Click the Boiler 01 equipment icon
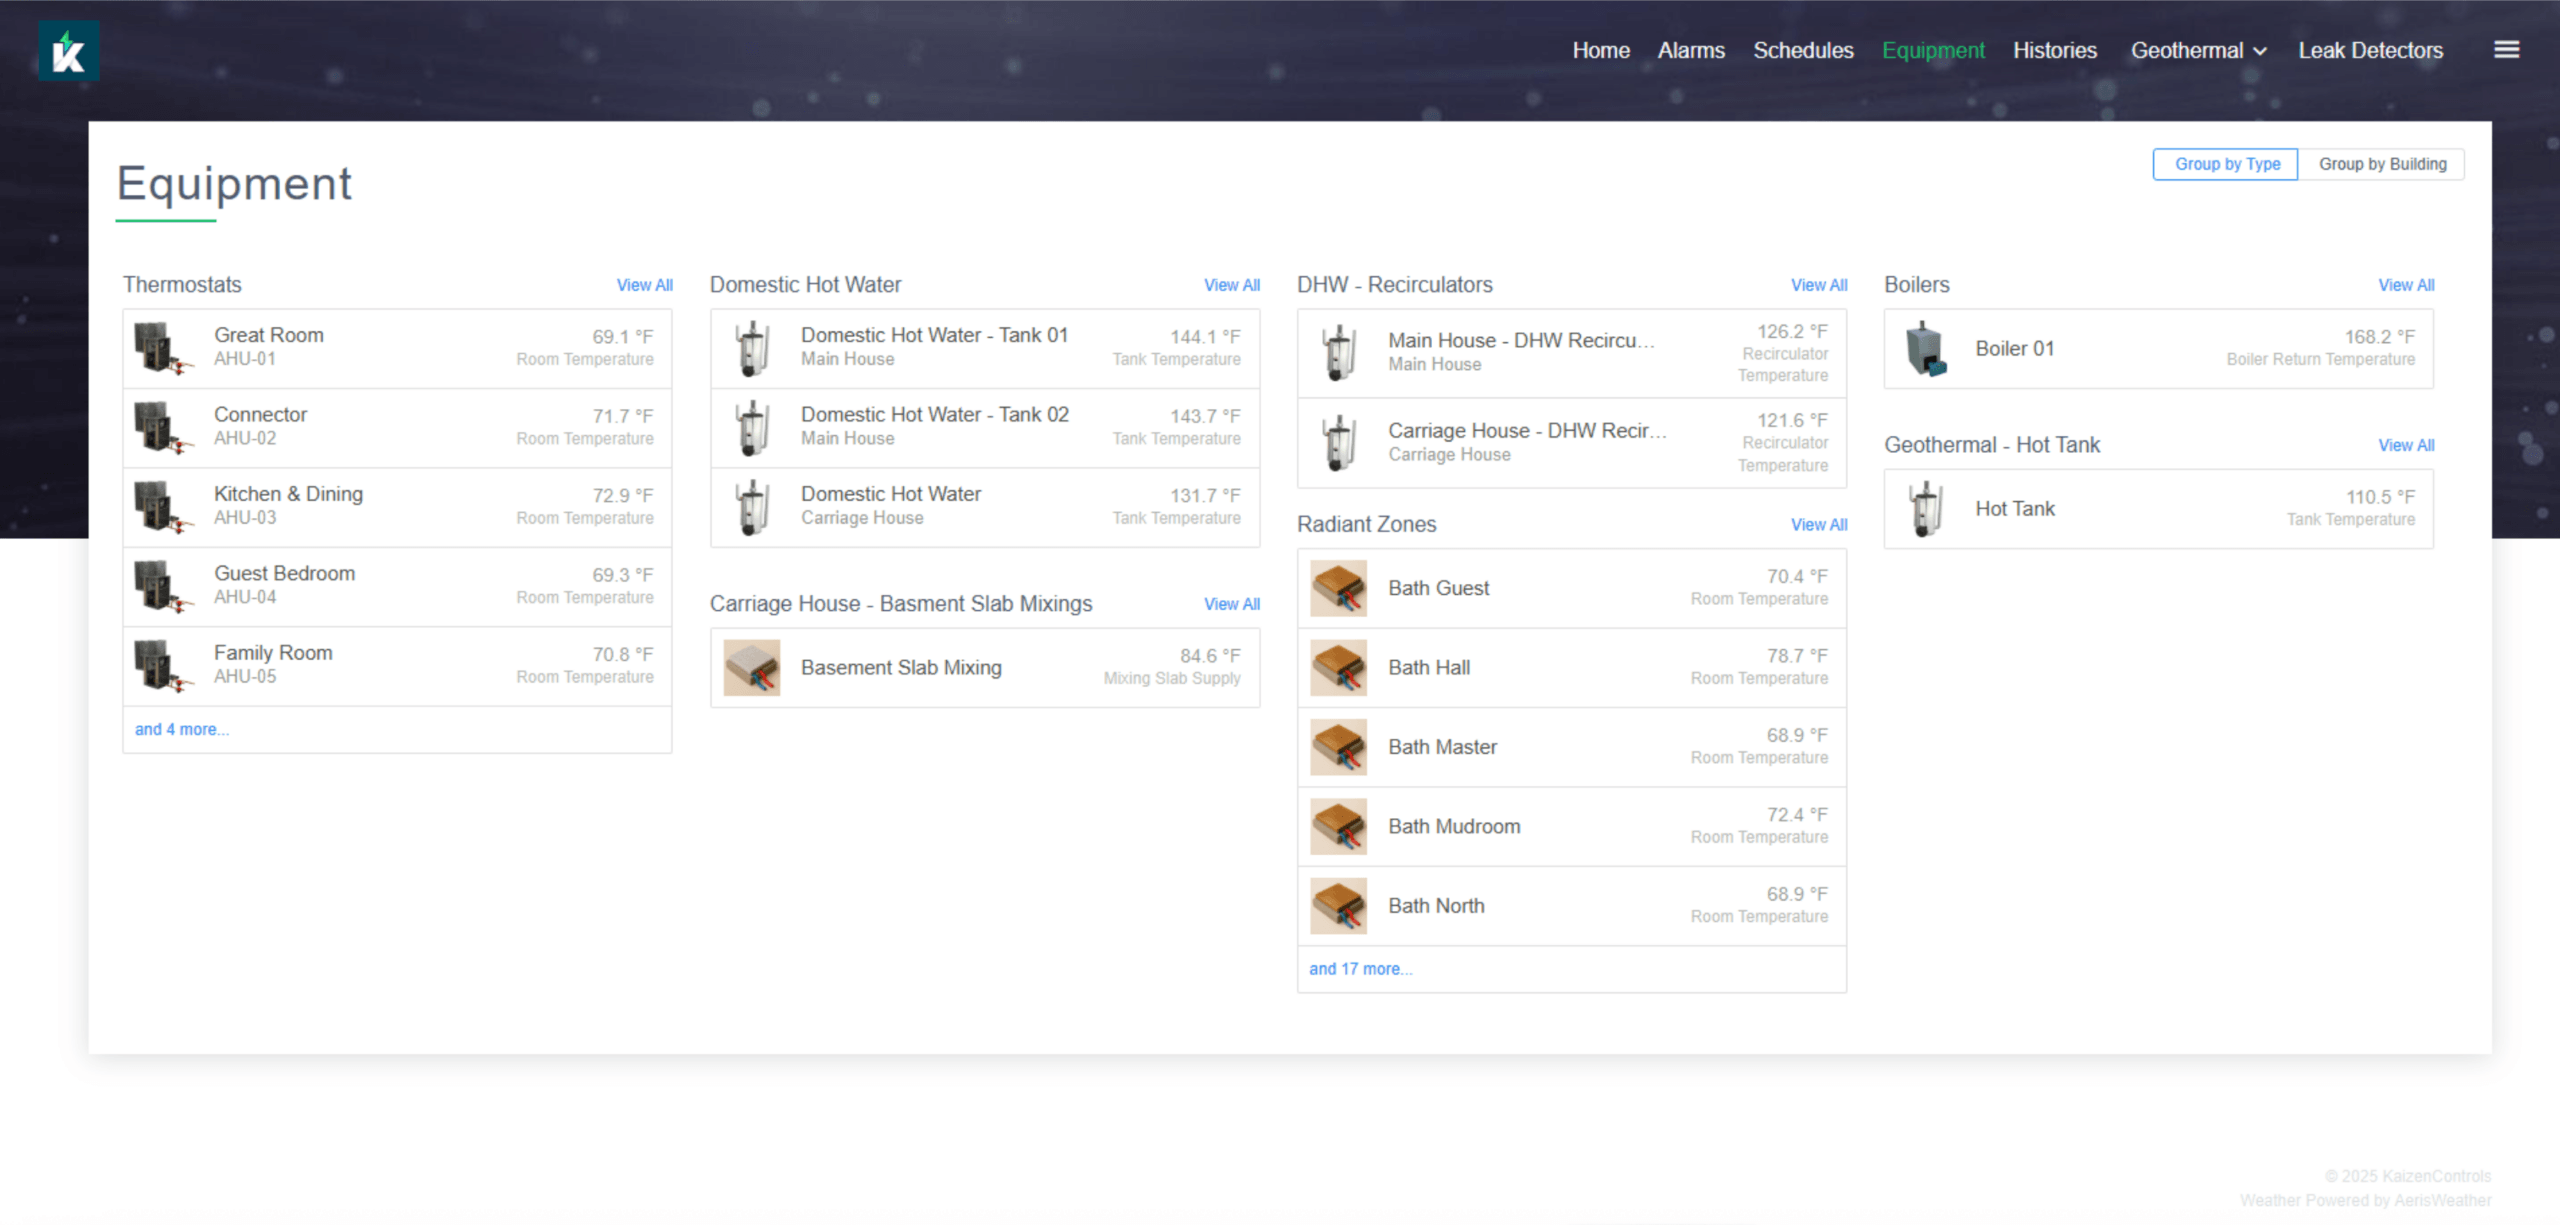 click(1925, 349)
